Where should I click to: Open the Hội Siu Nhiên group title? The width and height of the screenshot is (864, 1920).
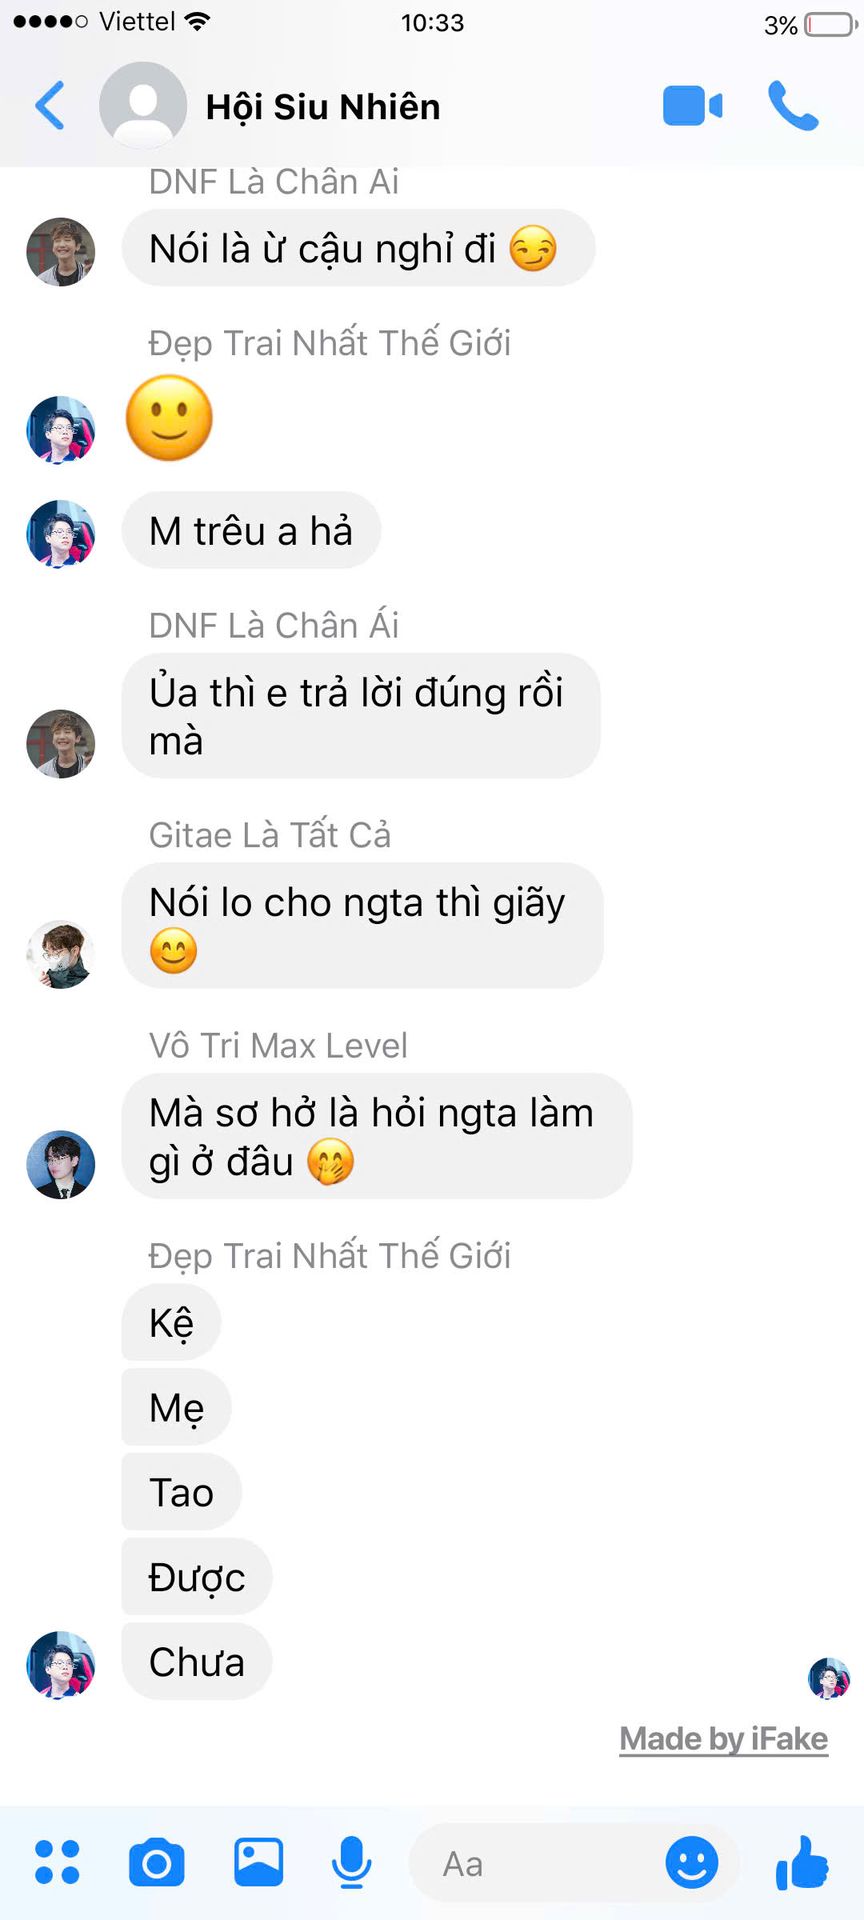323,107
